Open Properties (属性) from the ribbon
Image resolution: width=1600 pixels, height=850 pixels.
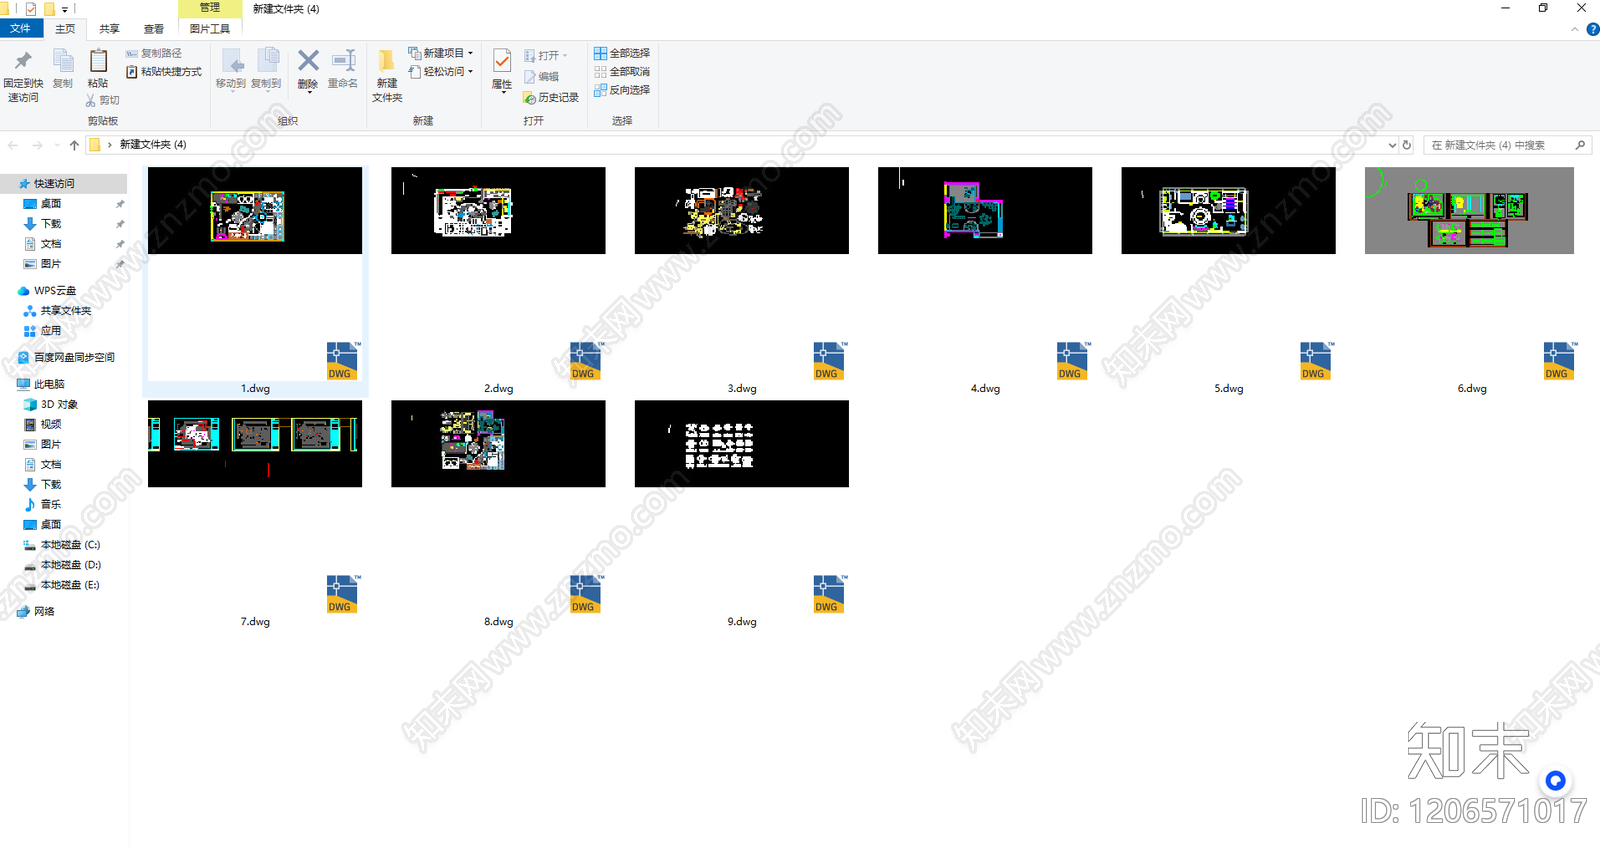click(502, 70)
